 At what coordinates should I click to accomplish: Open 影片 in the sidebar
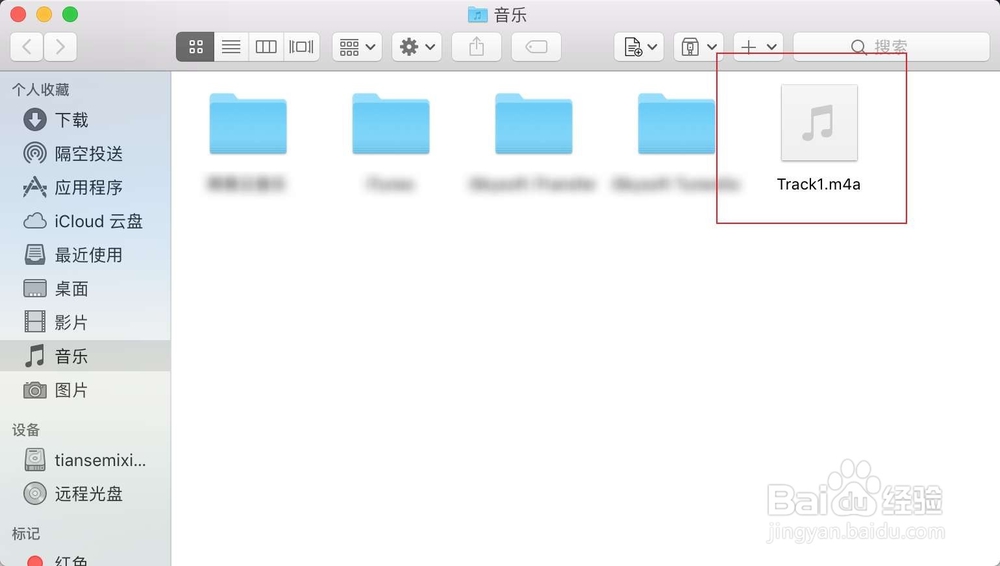(85, 322)
